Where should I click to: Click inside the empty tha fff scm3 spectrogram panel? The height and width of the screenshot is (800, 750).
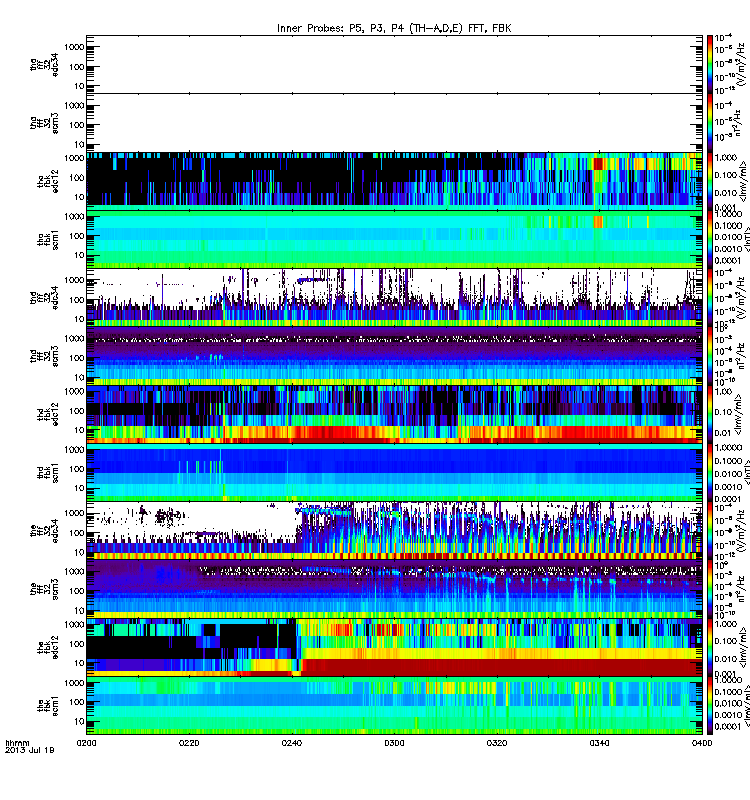coord(394,123)
